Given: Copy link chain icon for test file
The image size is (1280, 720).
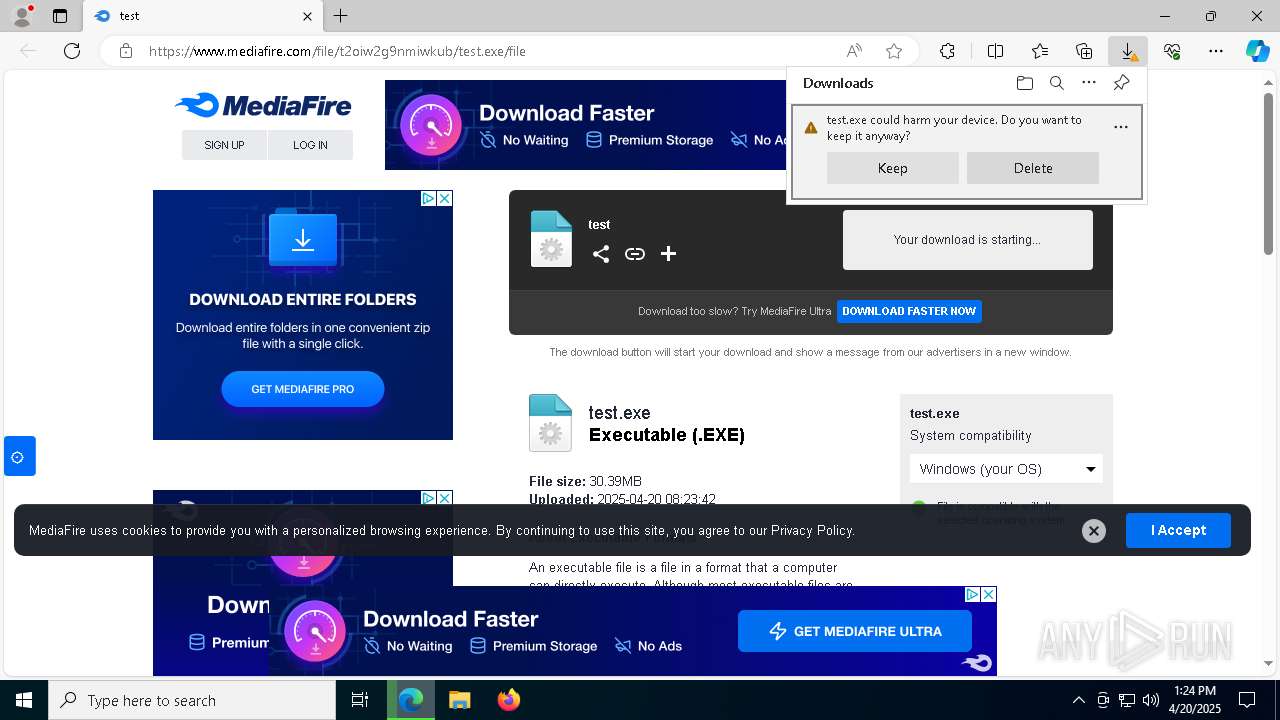Looking at the screenshot, I should 635,254.
